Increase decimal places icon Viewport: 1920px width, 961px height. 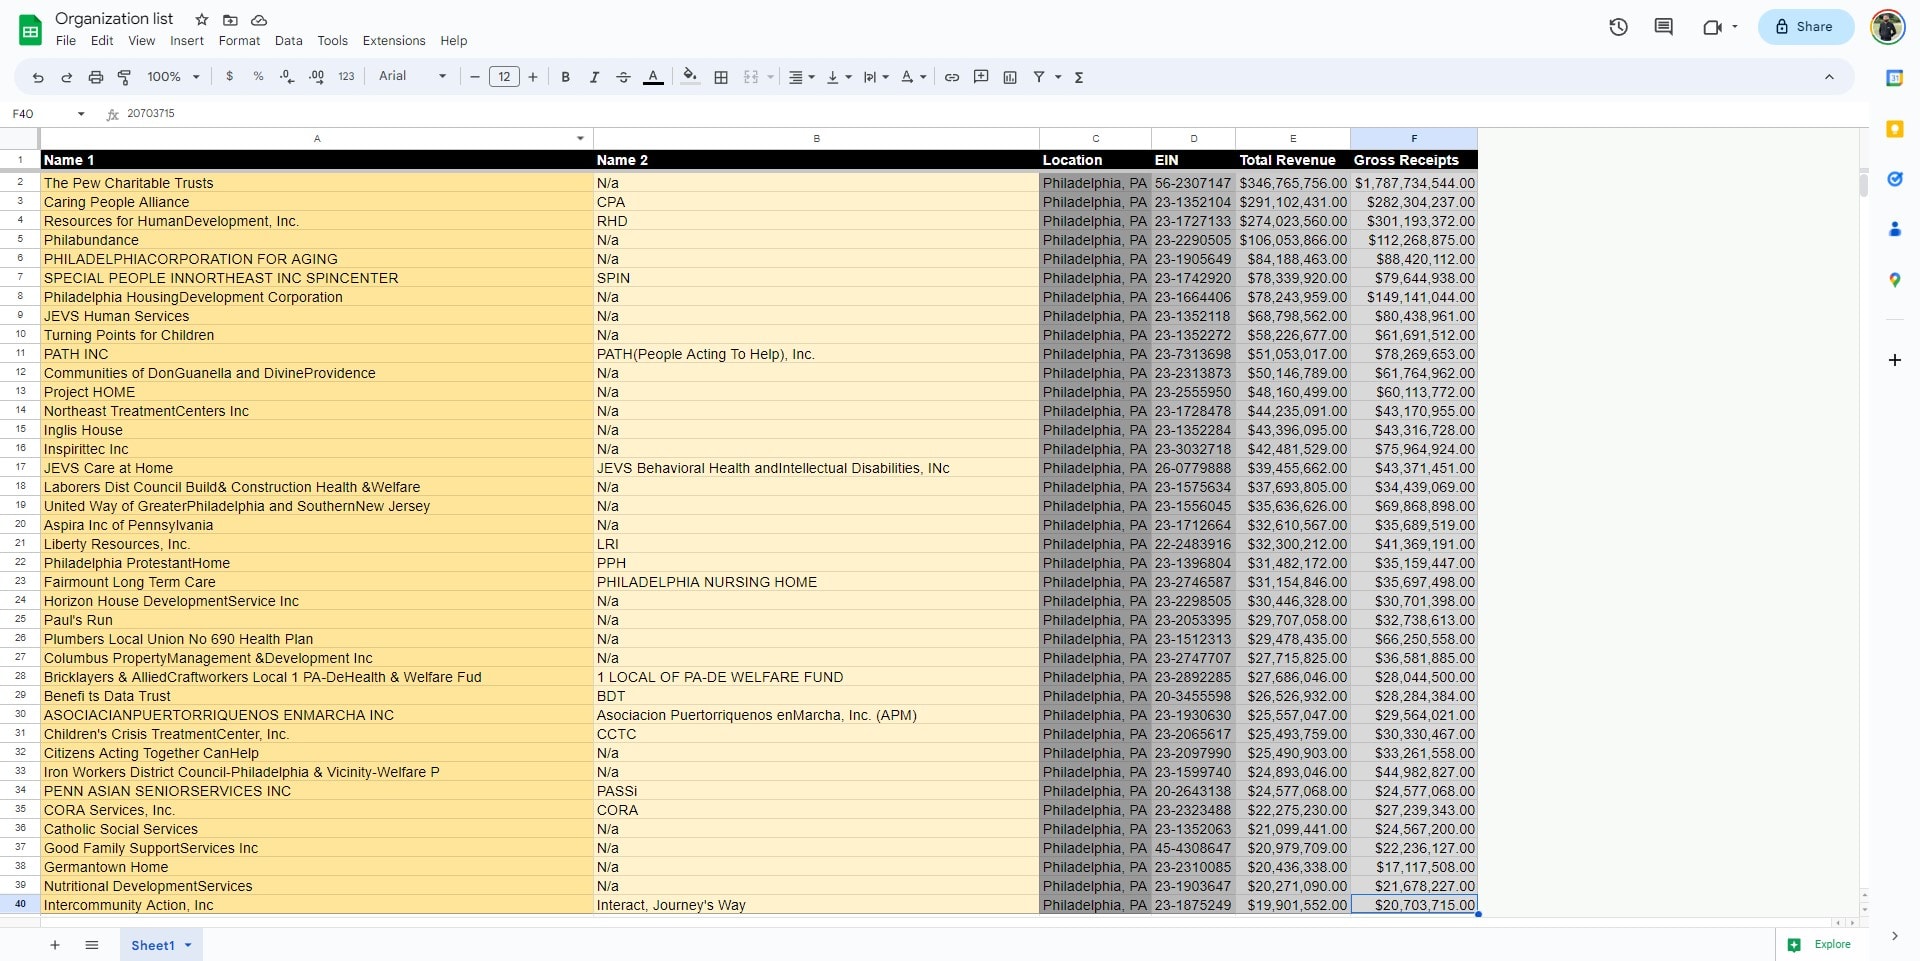pyautogui.click(x=316, y=76)
